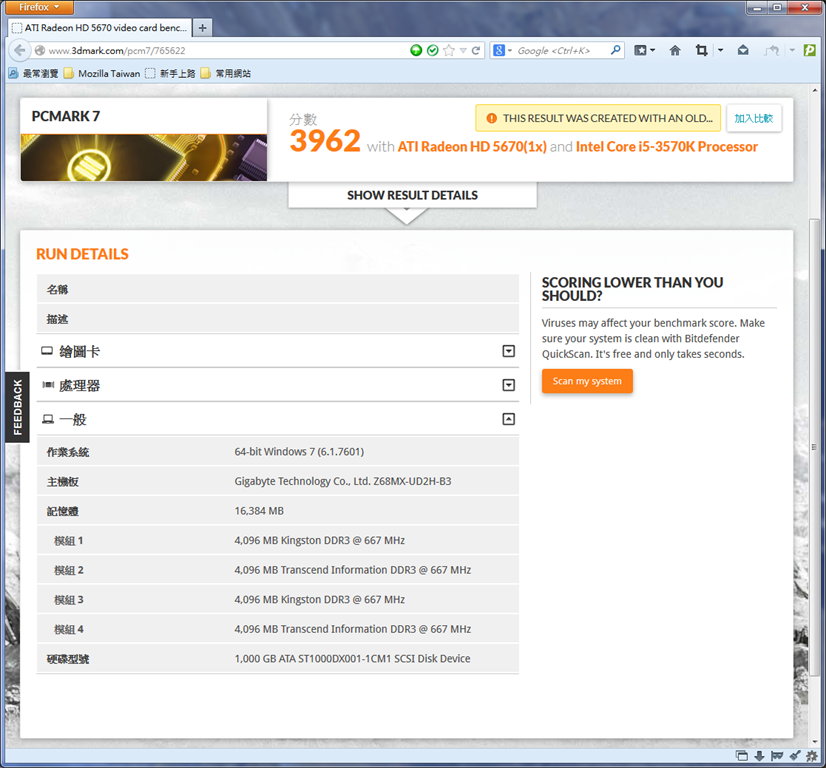Click the Google search input field
826x768 pixels.
[x=561, y=51]
